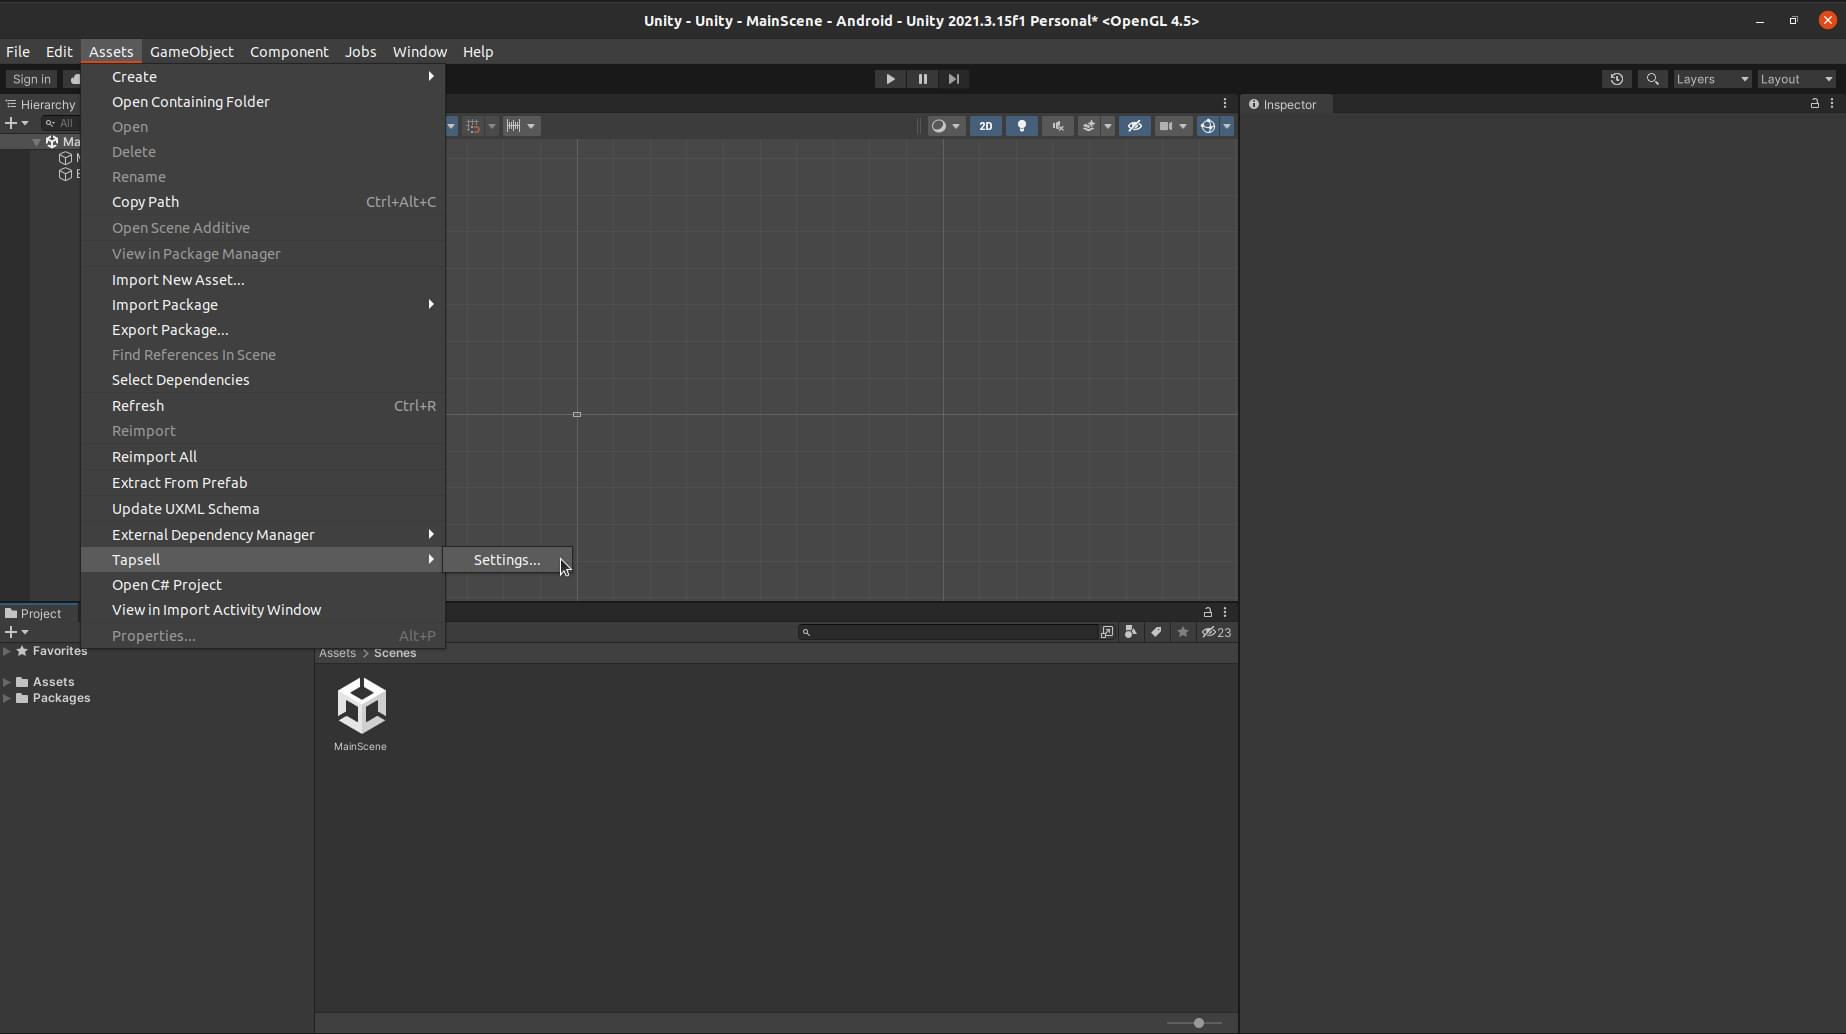The width and height of the screenshot is (1846, 1034).
Task: Toggle scene effects icon
Action: pyautogui.click(x=1089, y=126)
